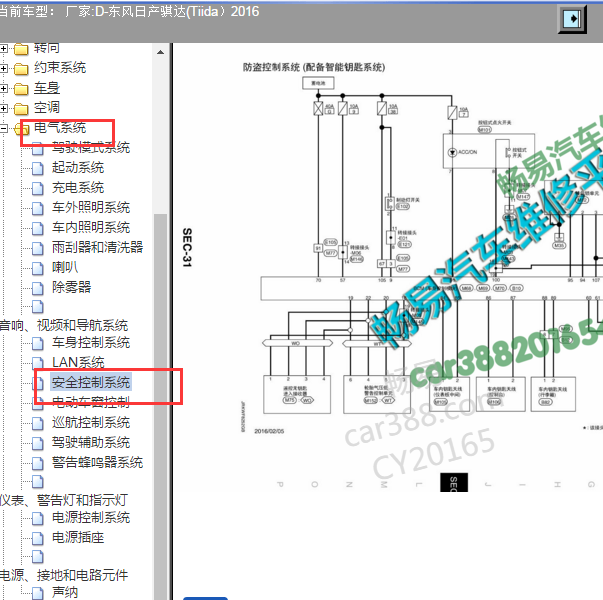Click the SEC-31 page label
603x600 pixels.
187,247
